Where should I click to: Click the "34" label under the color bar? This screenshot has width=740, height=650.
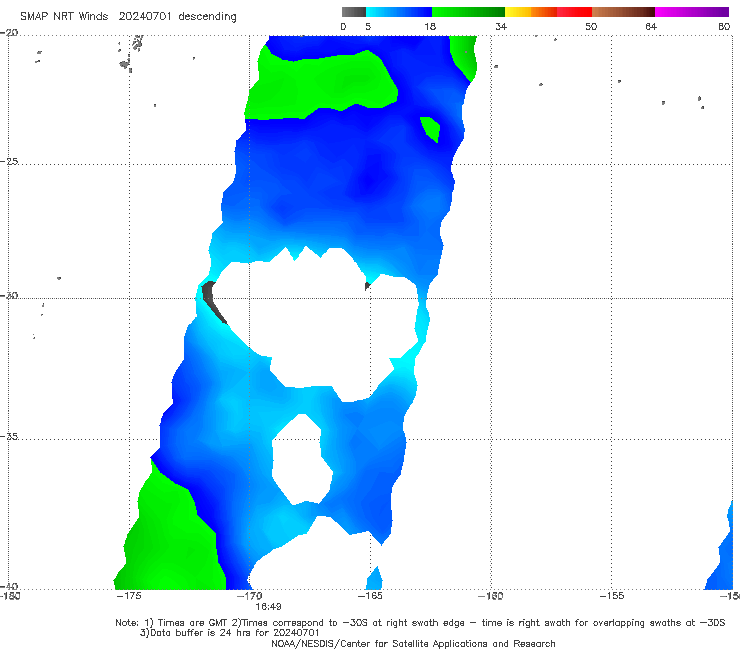(501, 27)
